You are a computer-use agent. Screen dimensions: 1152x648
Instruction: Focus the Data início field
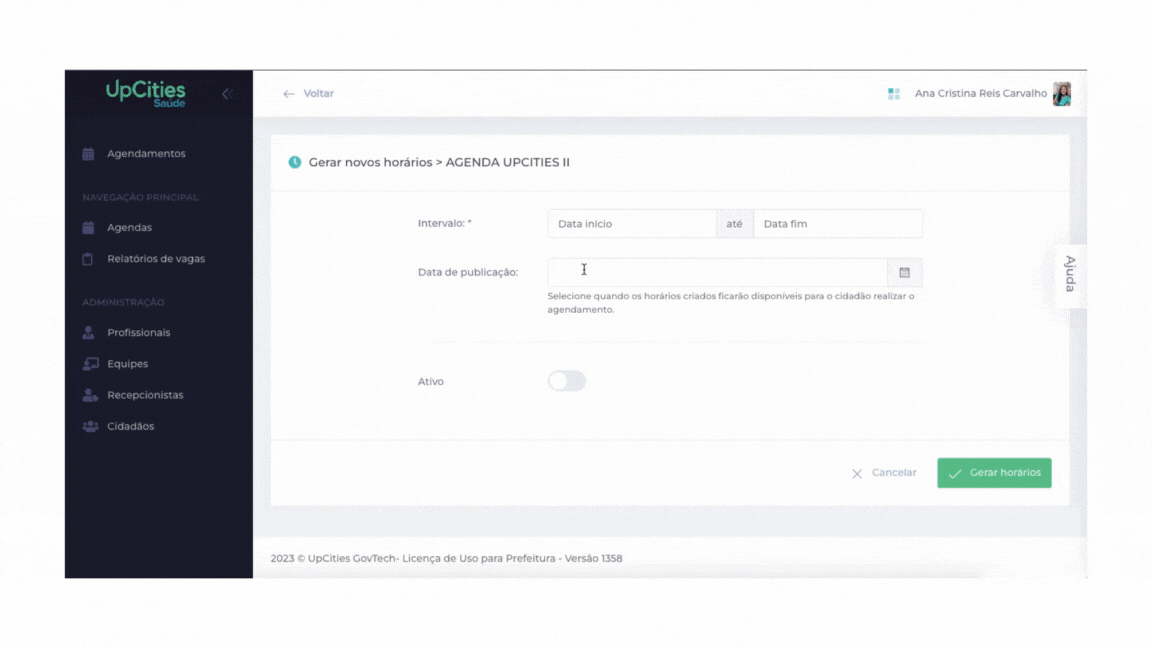click(632, 223)
